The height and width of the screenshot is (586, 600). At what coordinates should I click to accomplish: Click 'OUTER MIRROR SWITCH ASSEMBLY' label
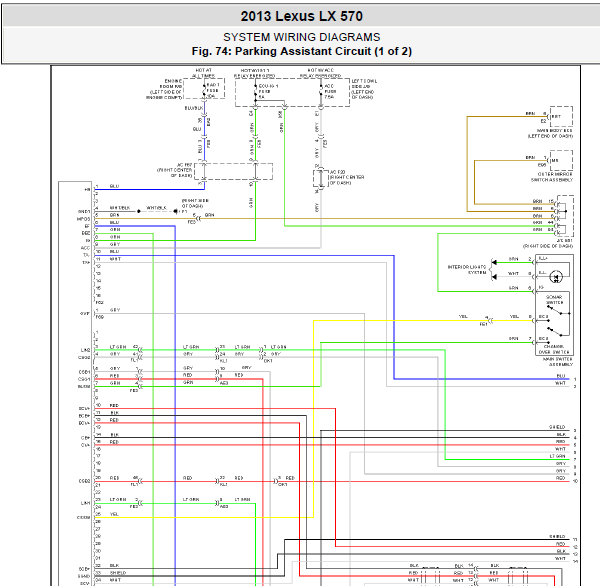tap(552, 177)
